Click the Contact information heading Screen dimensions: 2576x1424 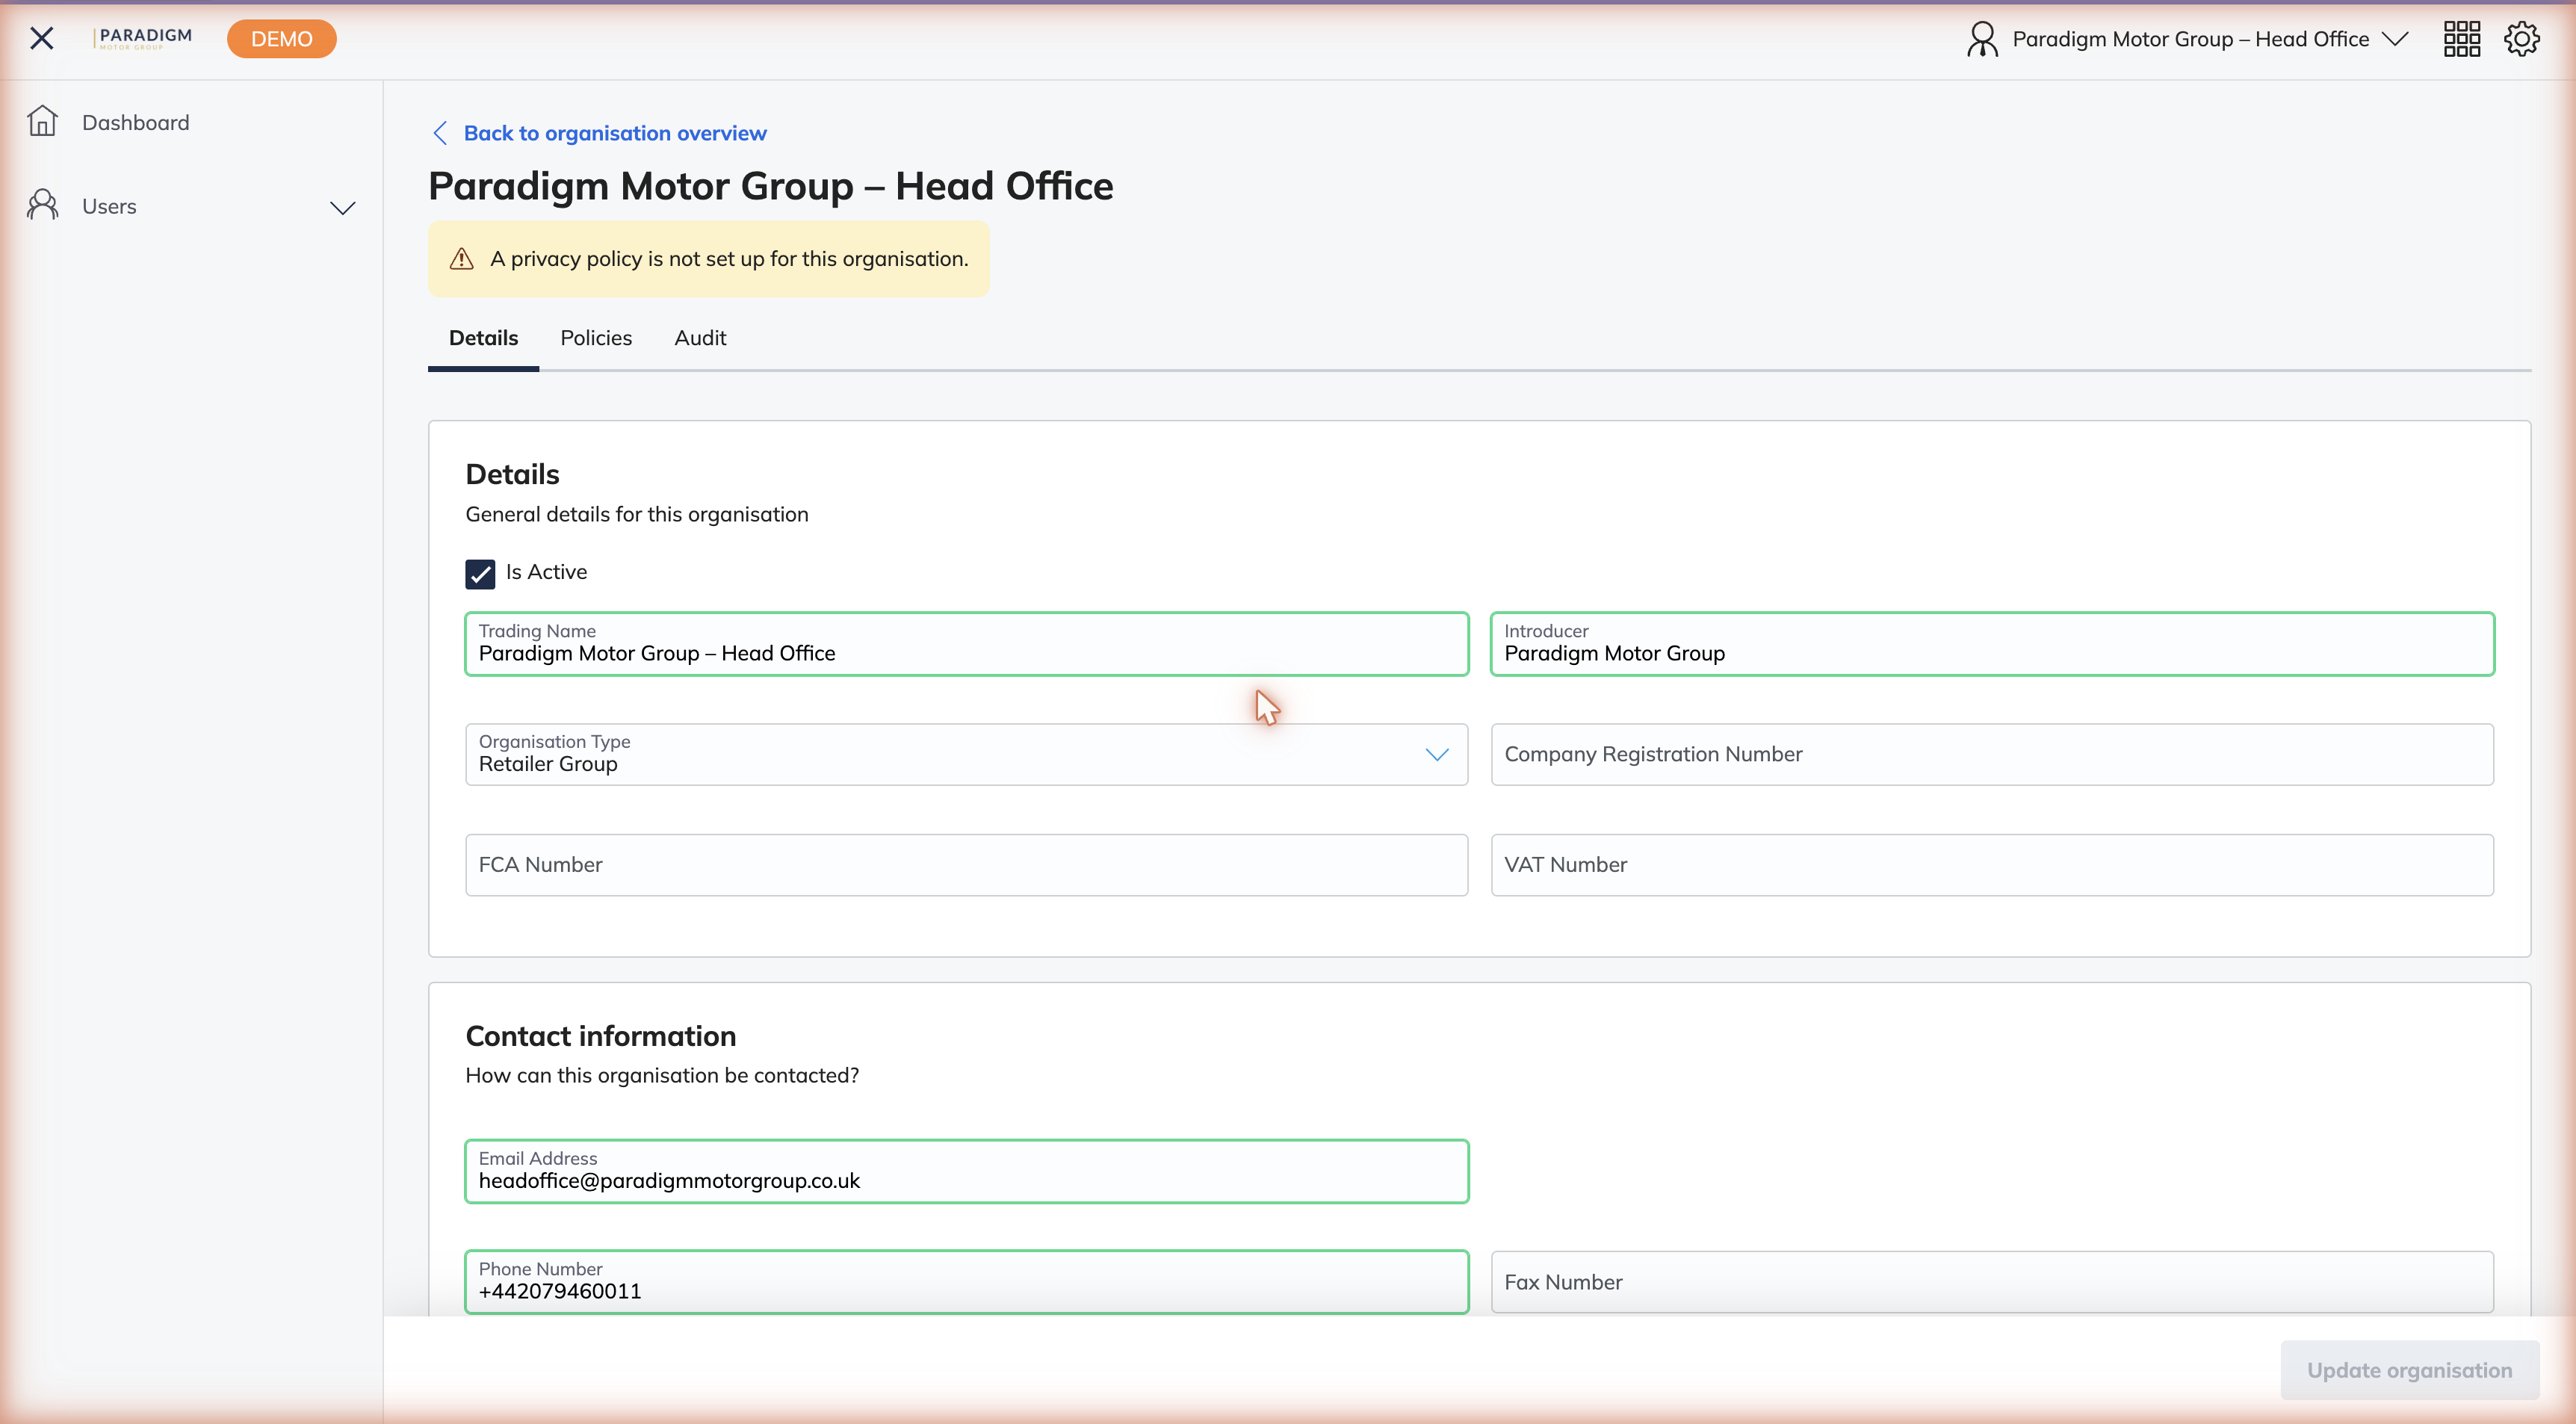coord(600,1036)
